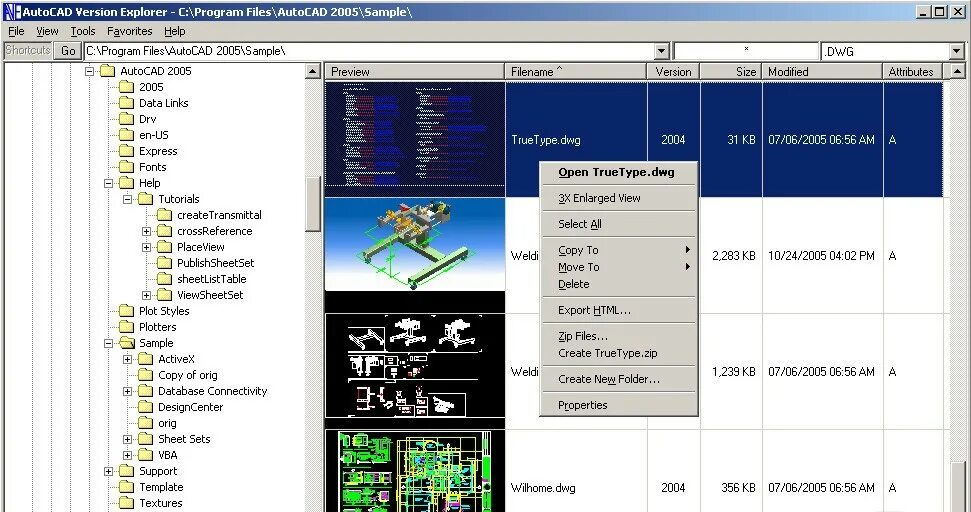971x512 pixels.
Task: Open the View menu
Action: coord(47,31)
